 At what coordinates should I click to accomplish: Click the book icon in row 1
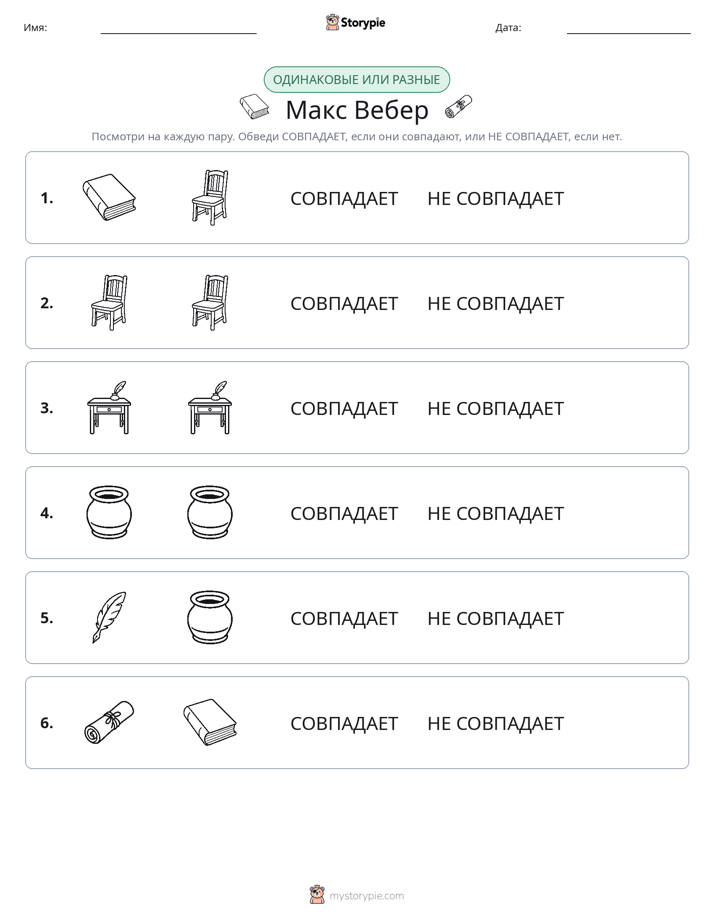pyautogui.click(x=109, y=197)
